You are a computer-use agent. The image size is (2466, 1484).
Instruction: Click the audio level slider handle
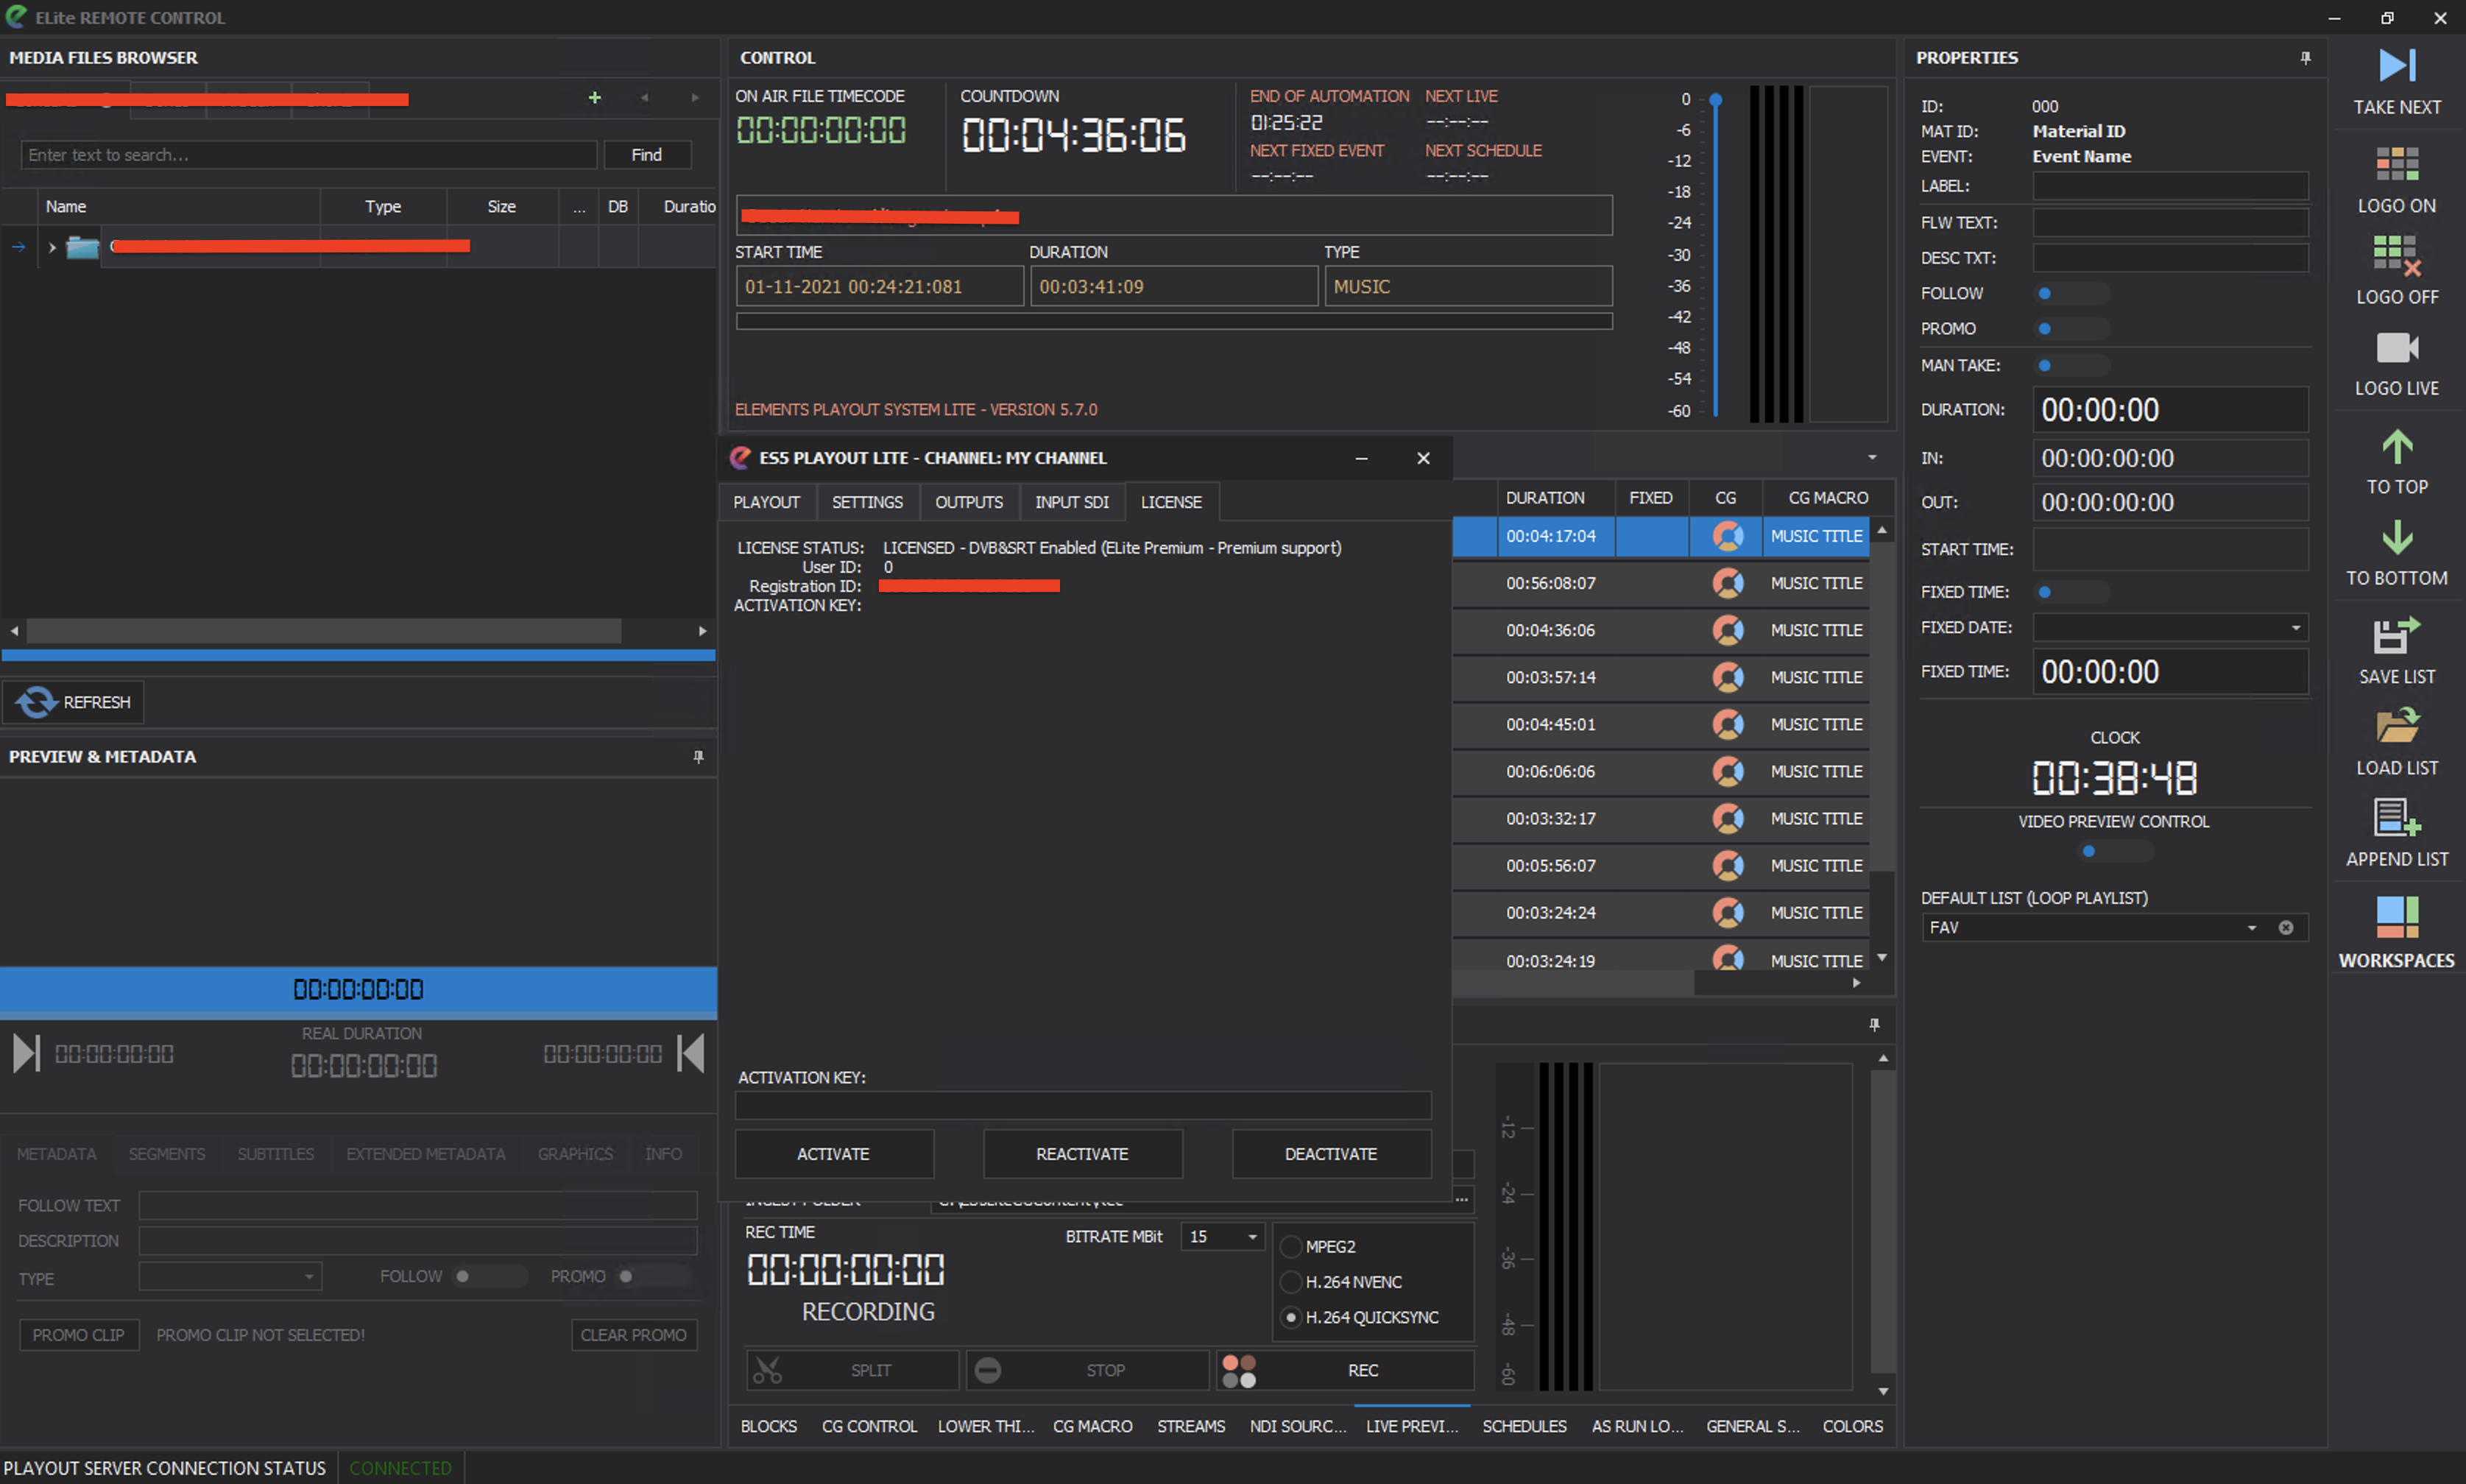tap(1715, 100)
